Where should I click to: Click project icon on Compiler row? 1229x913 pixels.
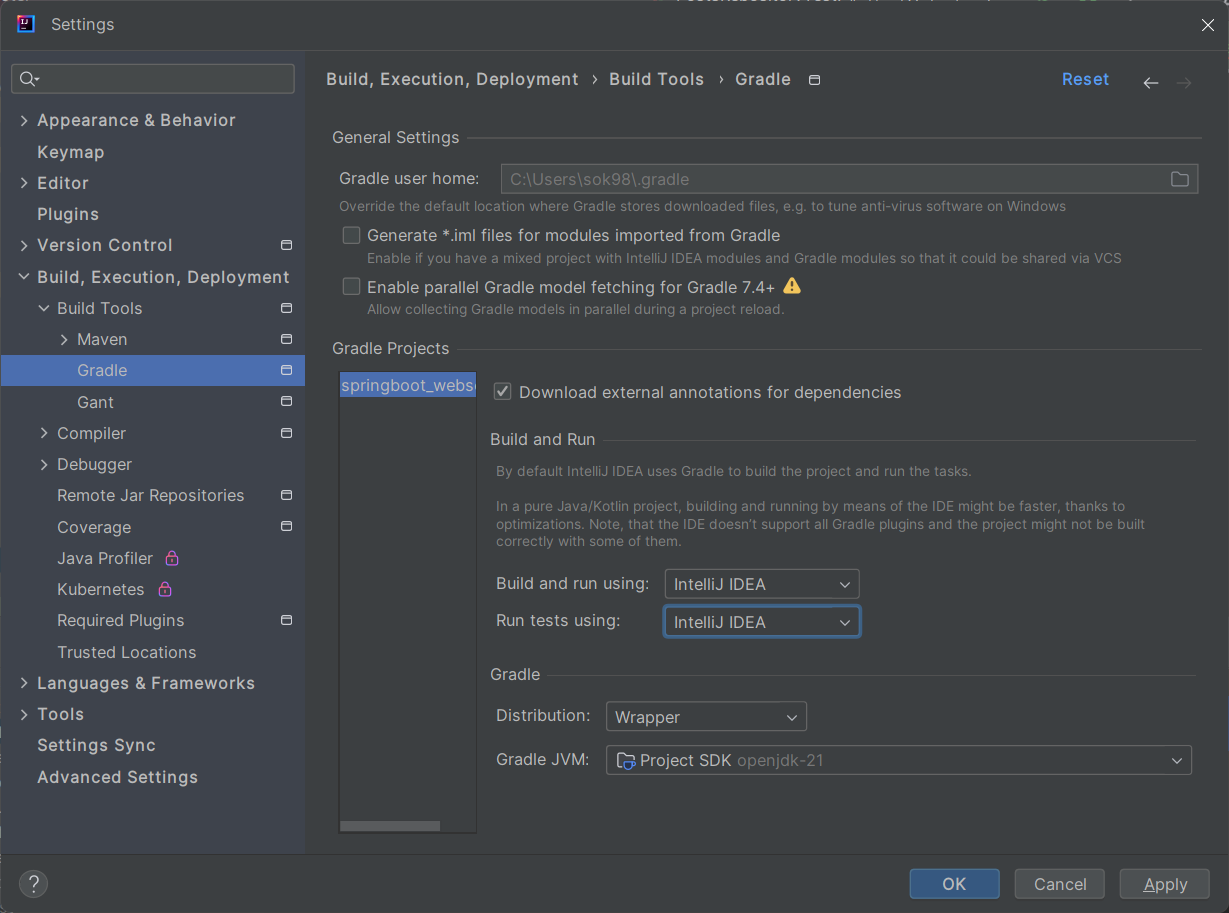[x=286, y=433]
